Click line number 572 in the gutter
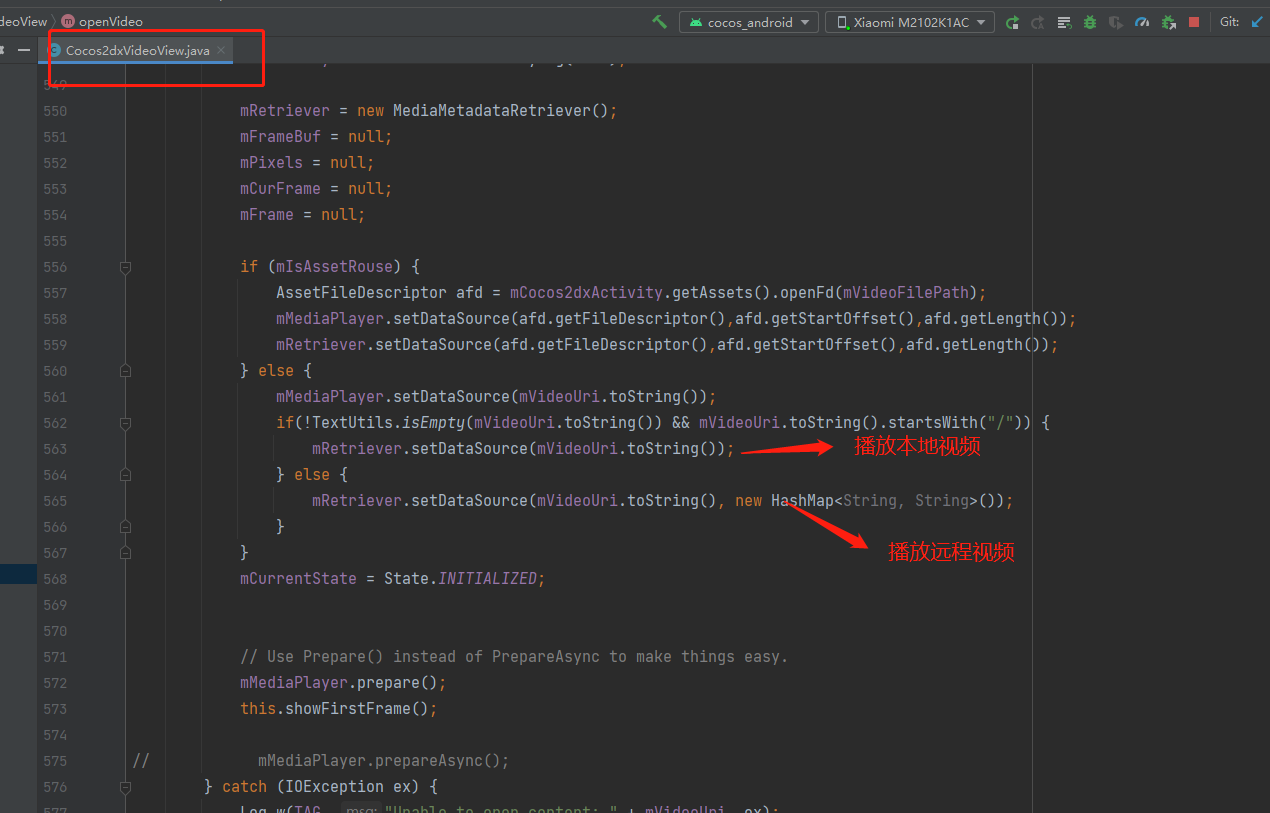Image resolution: width=1270 pixels, height=813 pixels. pyautogui.click(x=55, y=683)
